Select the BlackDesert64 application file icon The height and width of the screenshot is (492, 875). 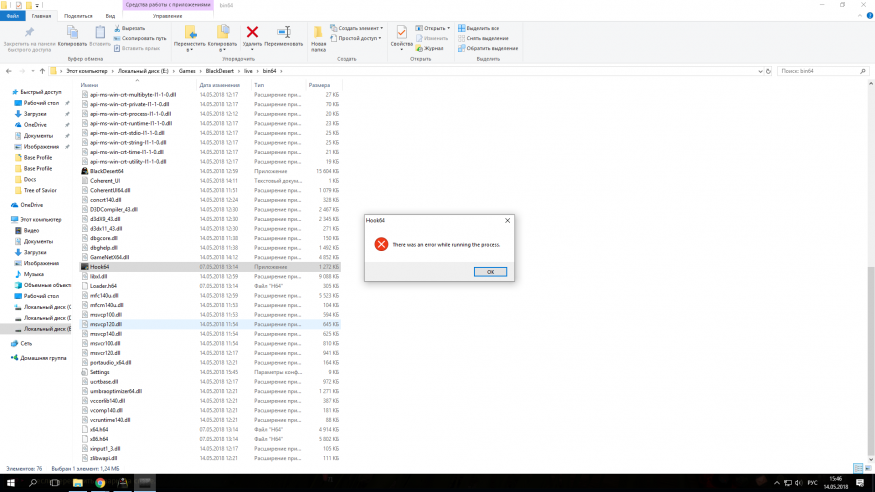click(84, 171)
